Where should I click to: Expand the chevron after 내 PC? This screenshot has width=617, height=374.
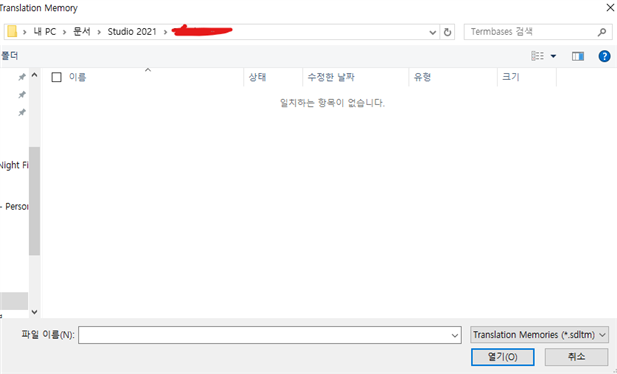(x=64, y=32)
